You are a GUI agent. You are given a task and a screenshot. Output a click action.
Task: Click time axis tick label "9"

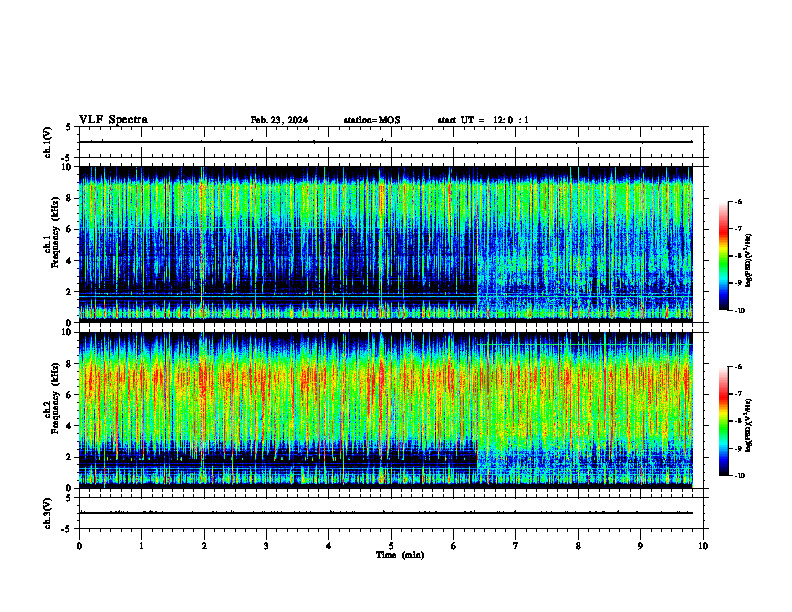(x=640, y=546)
